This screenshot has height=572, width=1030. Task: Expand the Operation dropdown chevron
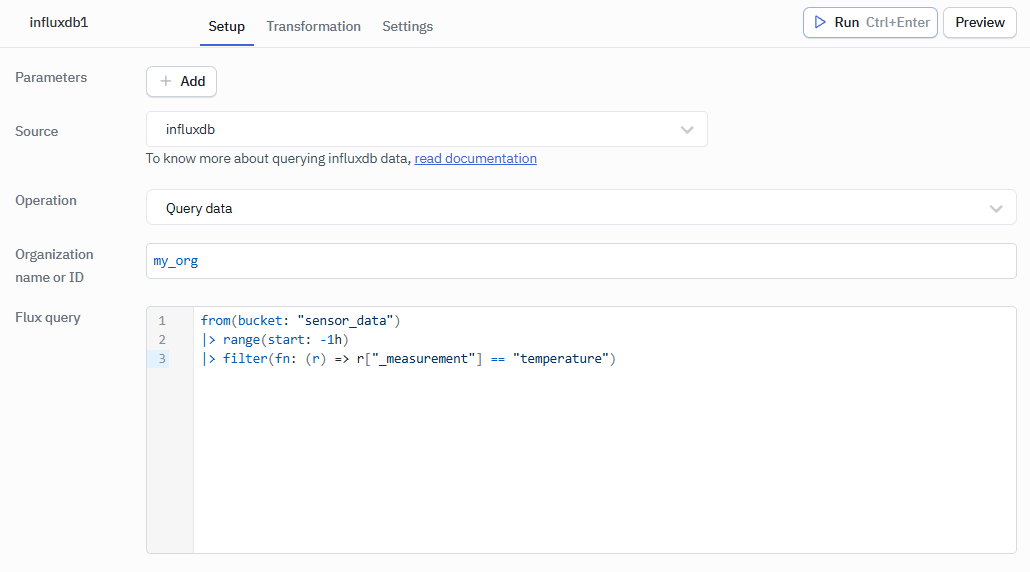[x=995, y=208]
